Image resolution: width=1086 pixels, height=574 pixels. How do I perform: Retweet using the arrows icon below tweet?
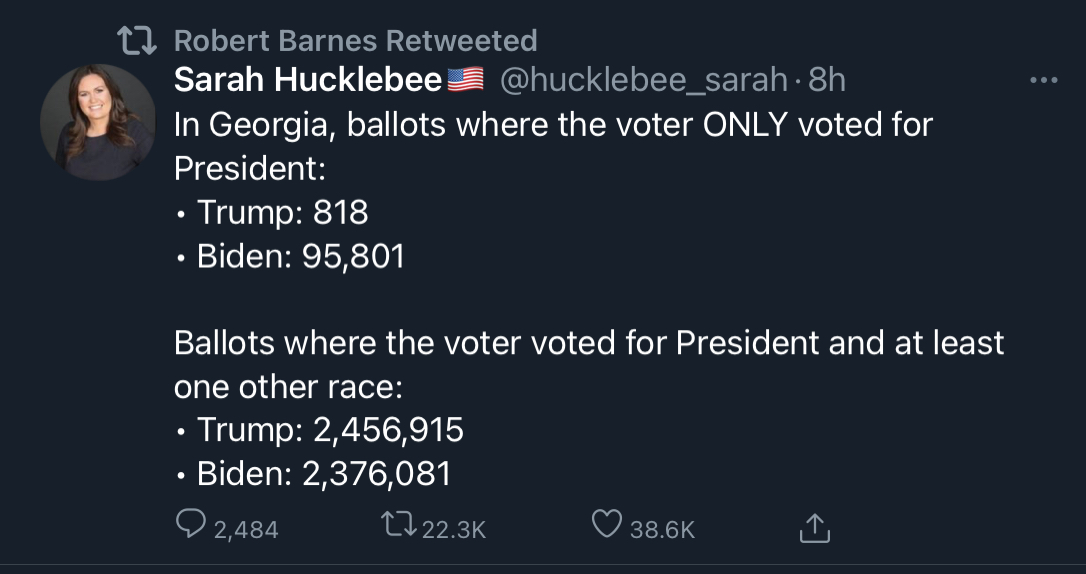click(x=399, y=524)
